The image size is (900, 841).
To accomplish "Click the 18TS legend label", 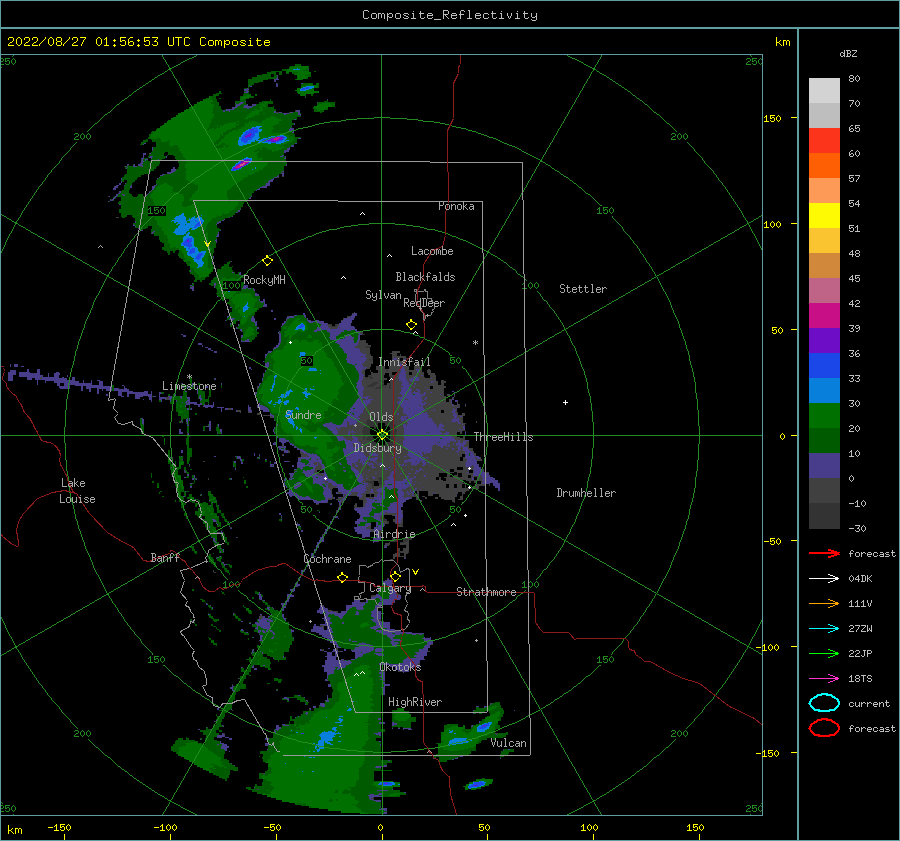I will (x=860, y=679).
